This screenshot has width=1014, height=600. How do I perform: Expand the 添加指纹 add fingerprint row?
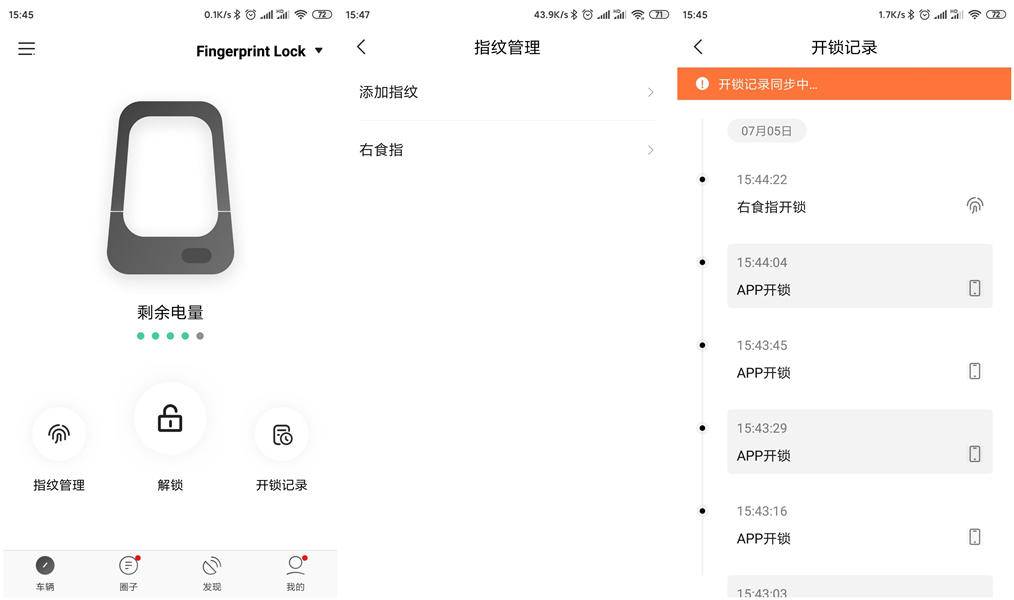coord(650,92)
